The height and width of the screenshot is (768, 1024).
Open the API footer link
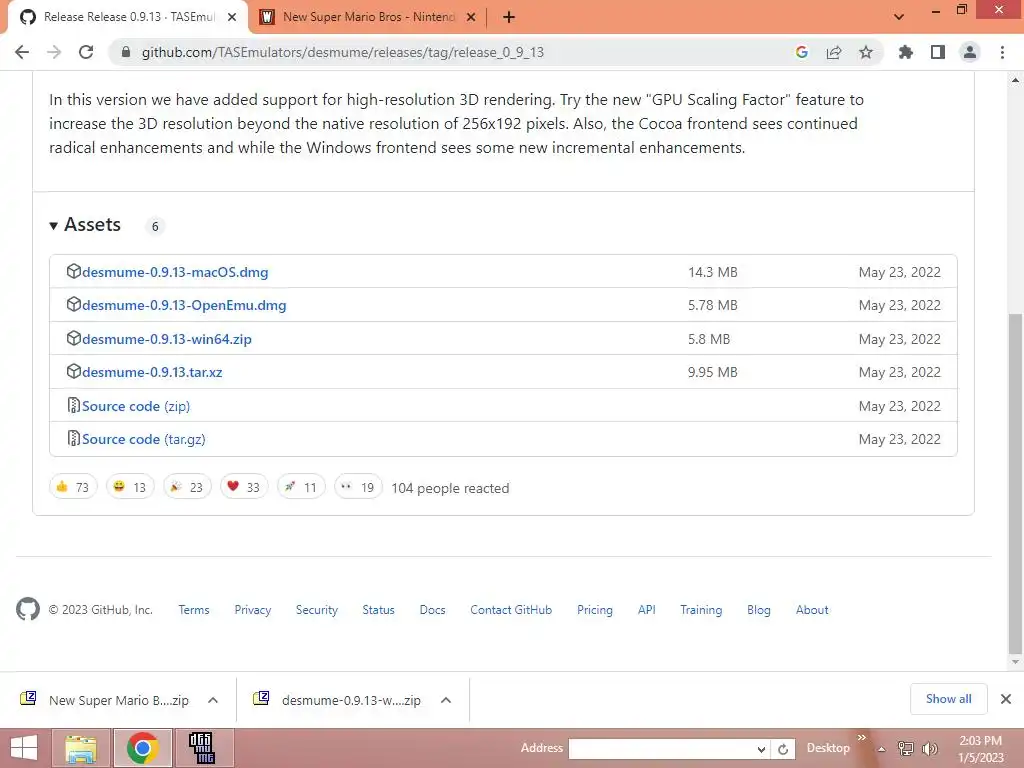click(647, 610)
